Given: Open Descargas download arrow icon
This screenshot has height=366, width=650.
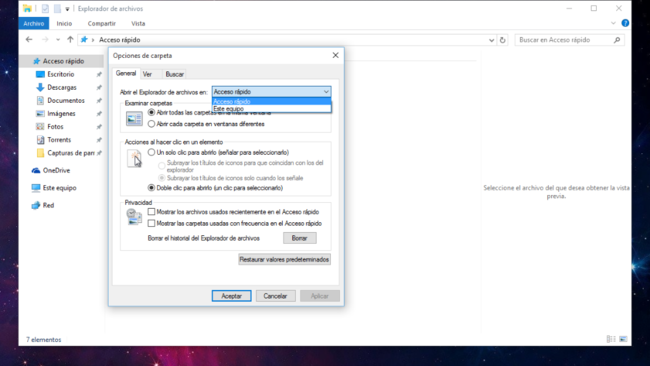Looking at the screenshot, I should (x=40, y=87).
